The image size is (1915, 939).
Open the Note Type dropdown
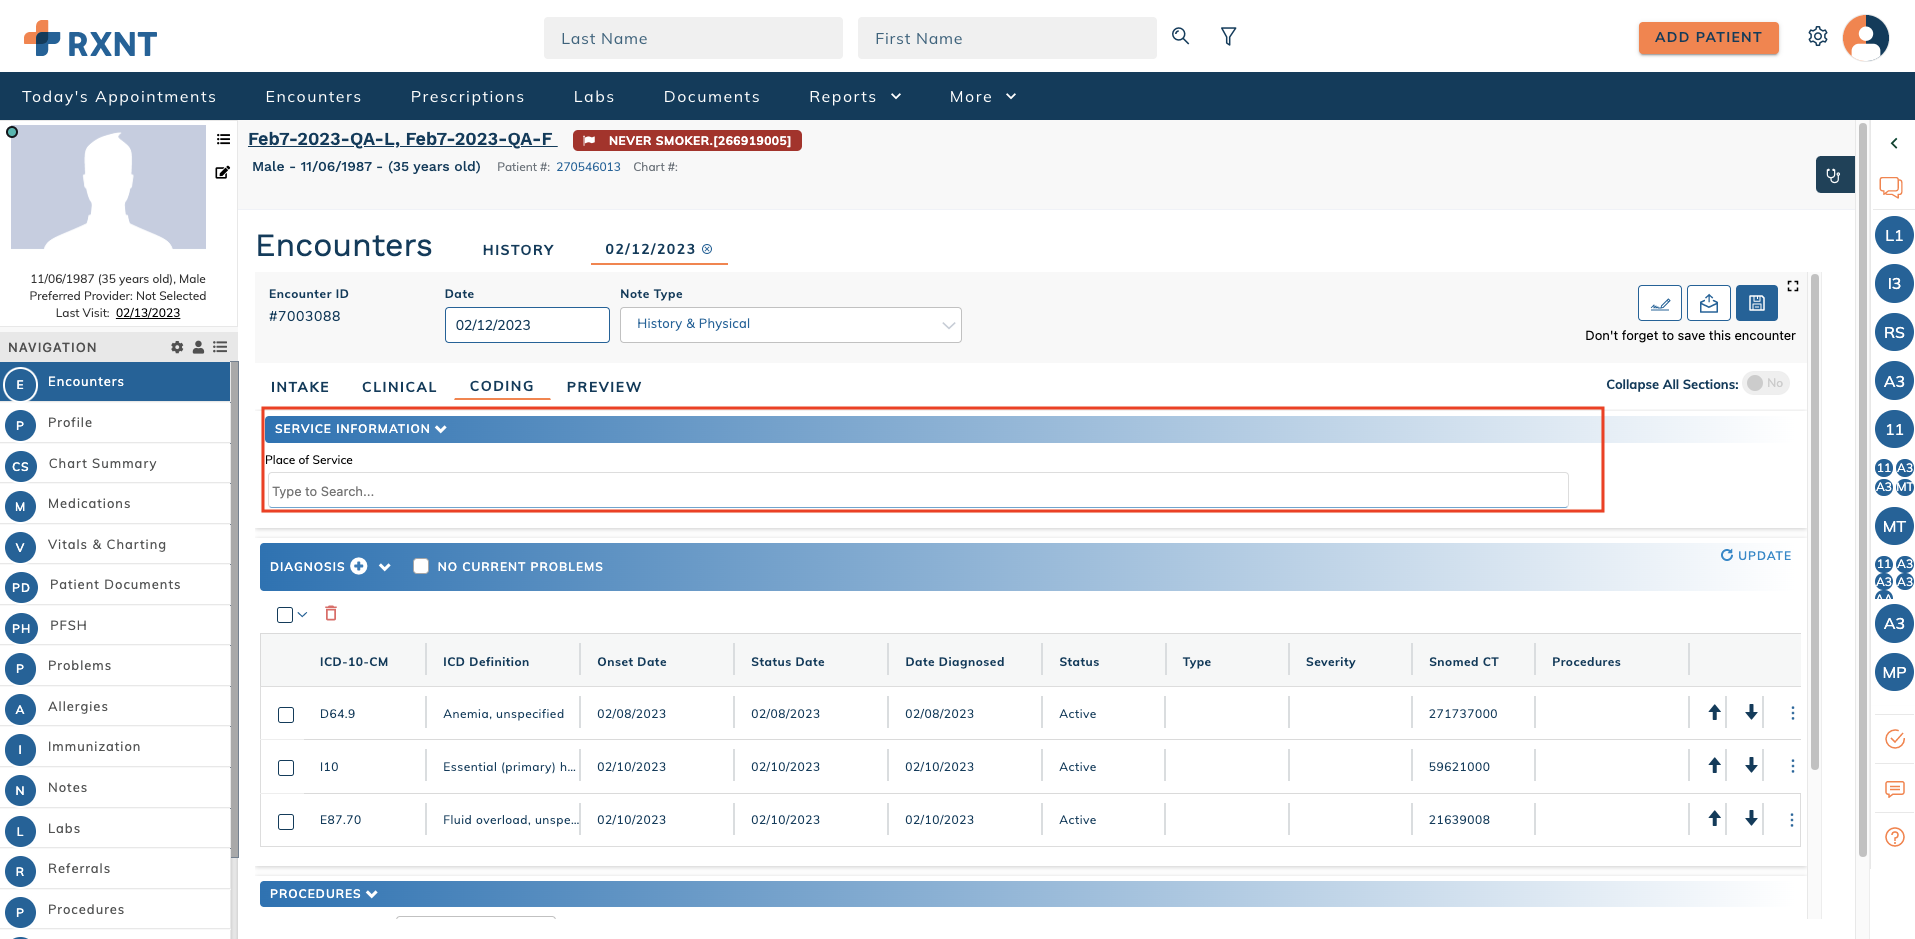point(790,325)
